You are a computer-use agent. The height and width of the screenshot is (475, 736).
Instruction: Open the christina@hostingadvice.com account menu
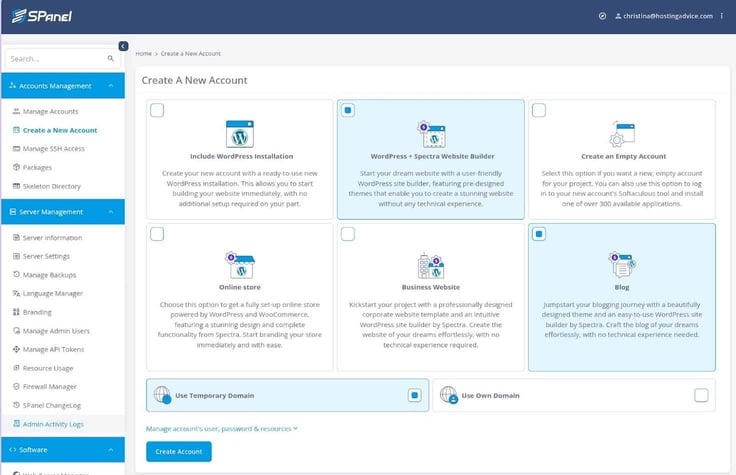[x=664, y=16]
